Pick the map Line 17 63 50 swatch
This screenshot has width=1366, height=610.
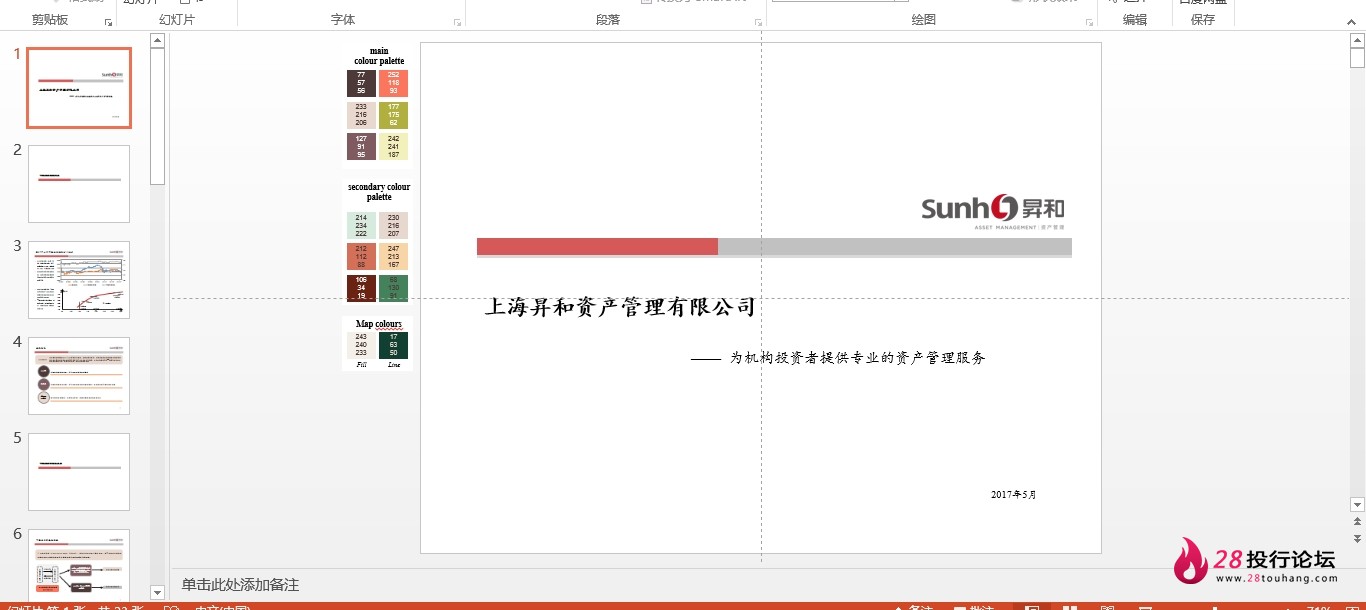pyautogui.click(x=393, y=345)
